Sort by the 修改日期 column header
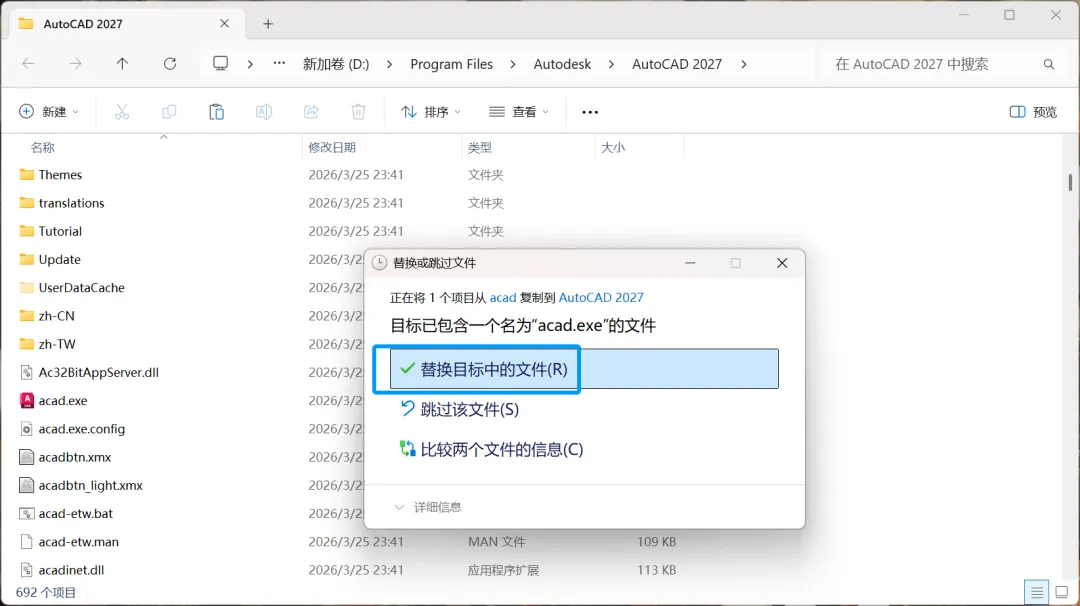The width and height of the screenshot is (1080, 606). click(332, 147)
